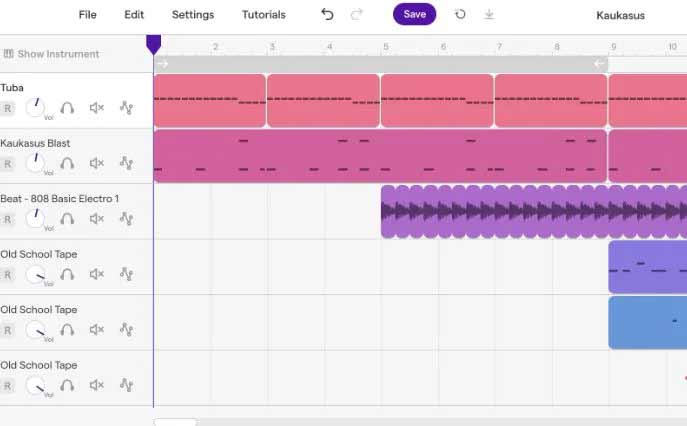
Task: Open the Edit dropdown menu
Action: pos(134,15)
